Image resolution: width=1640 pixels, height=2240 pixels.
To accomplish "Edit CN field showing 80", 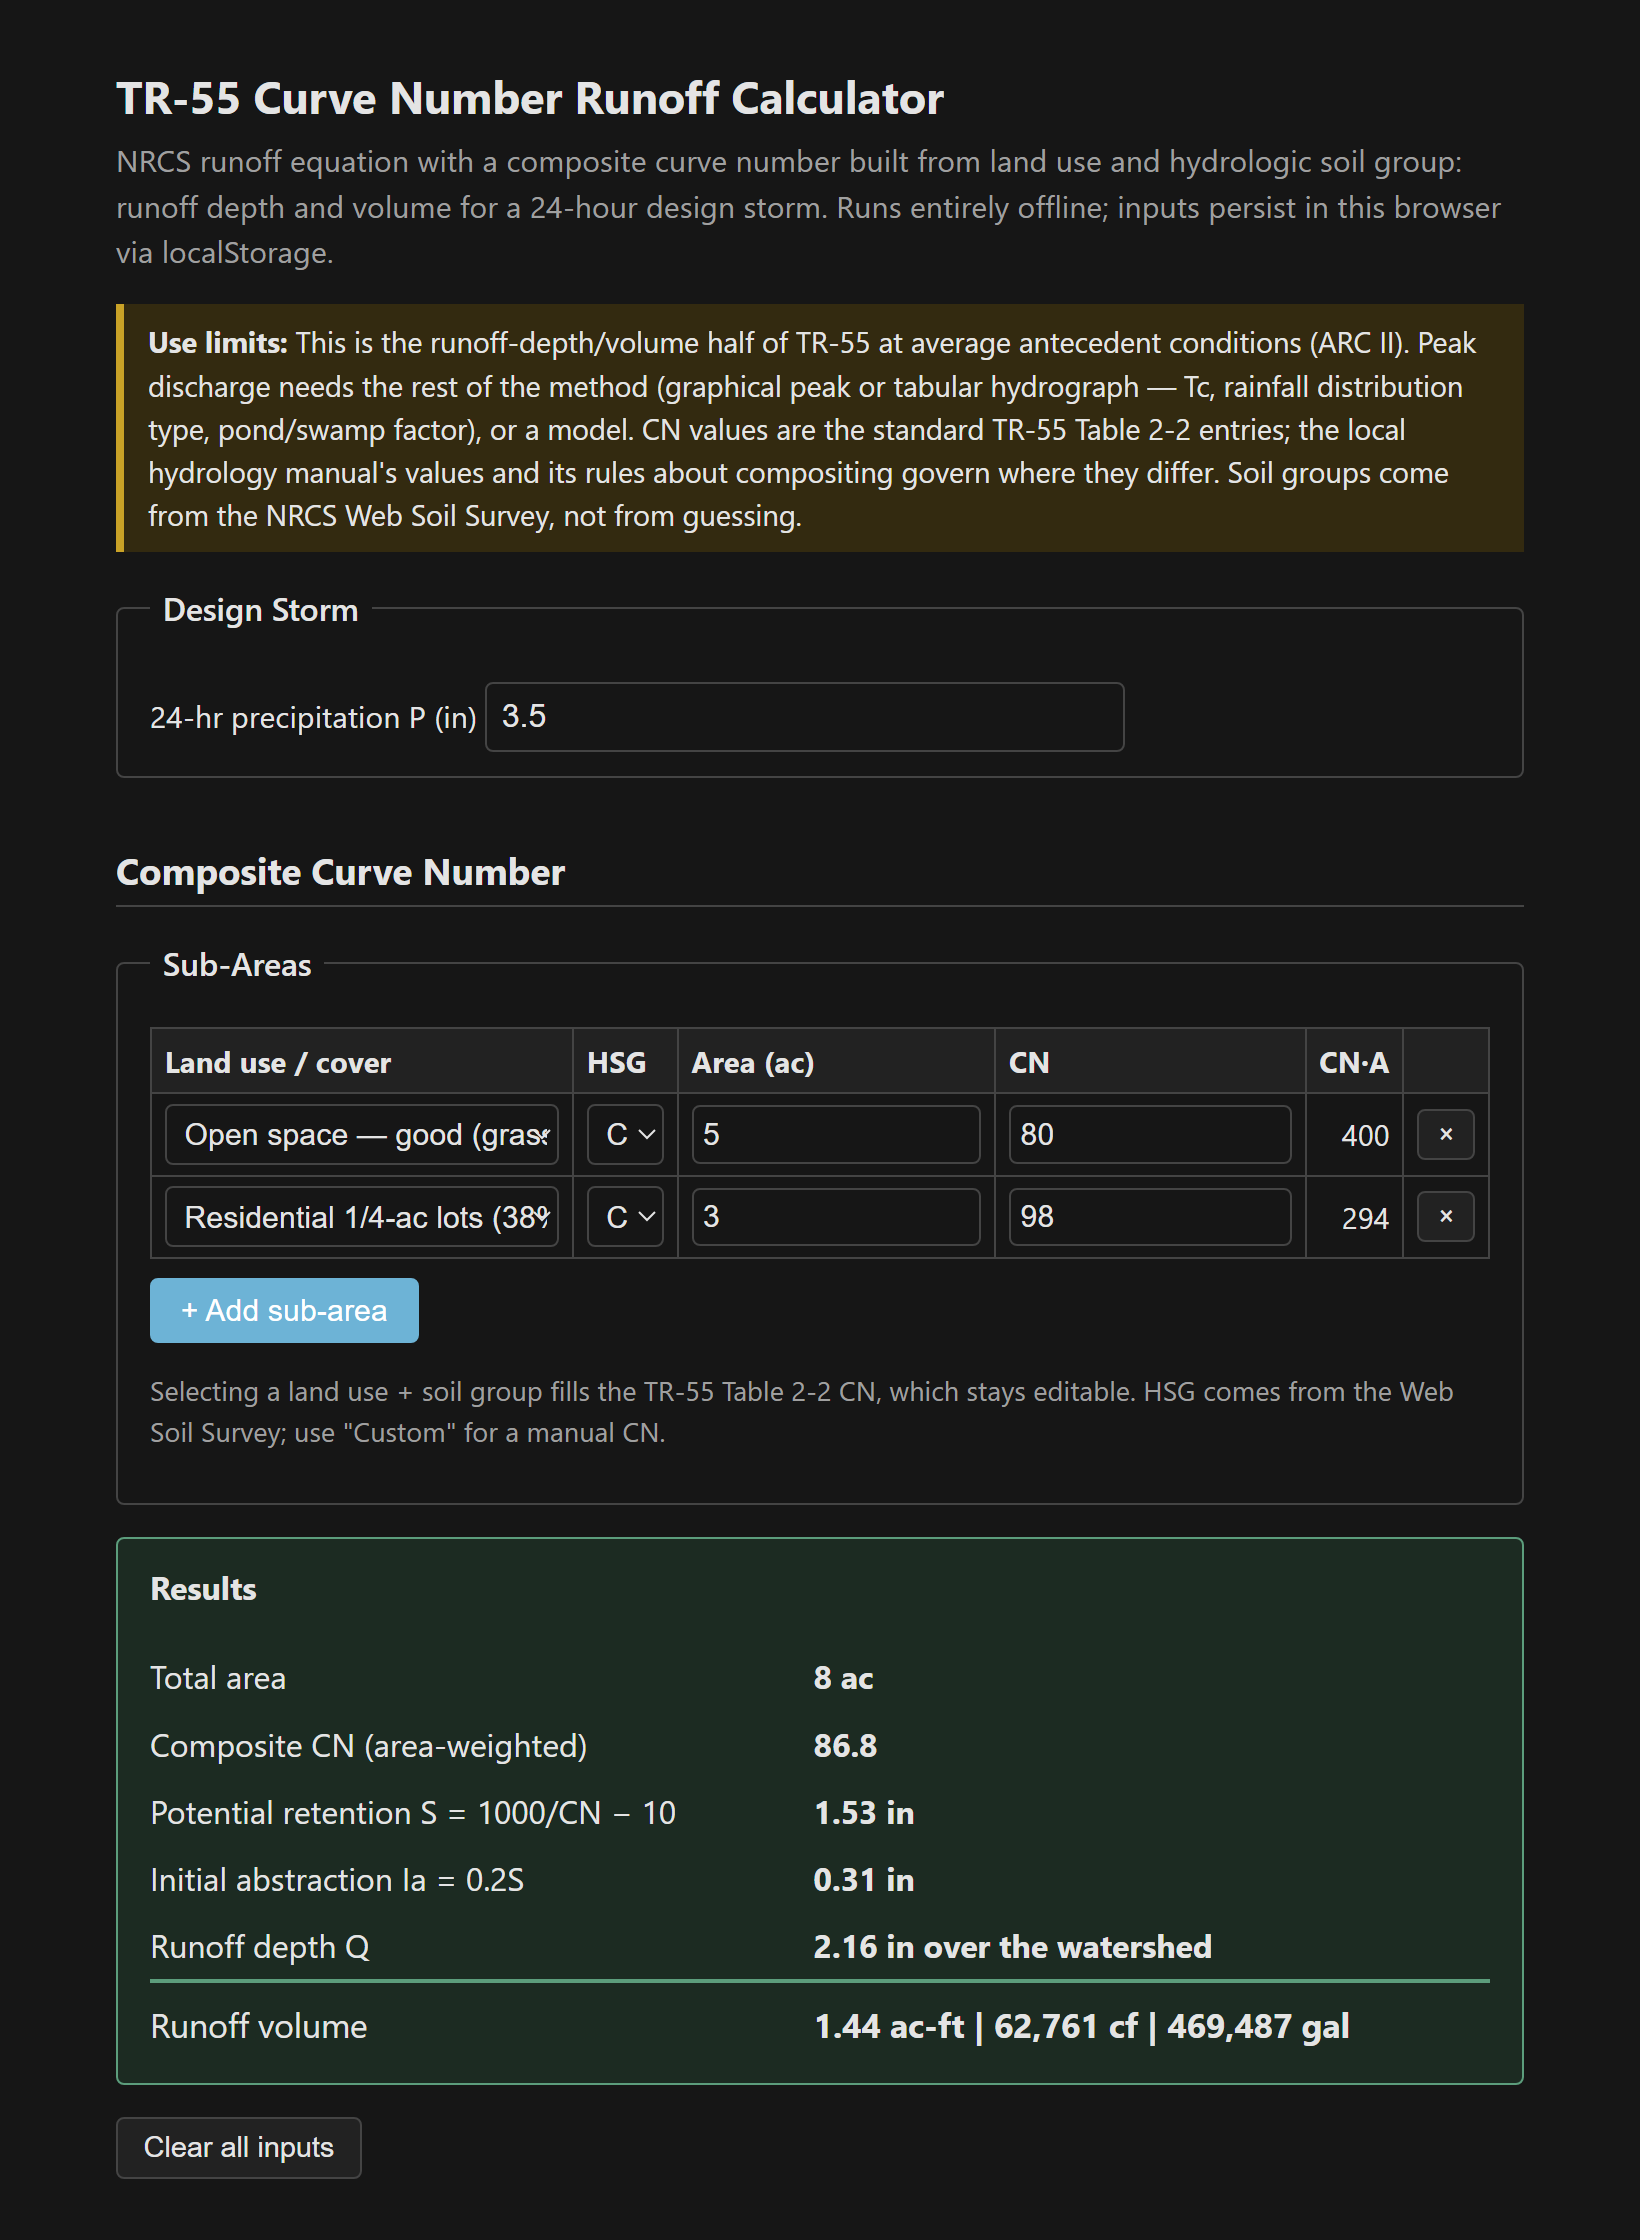I will [x=1150, y=1134].
